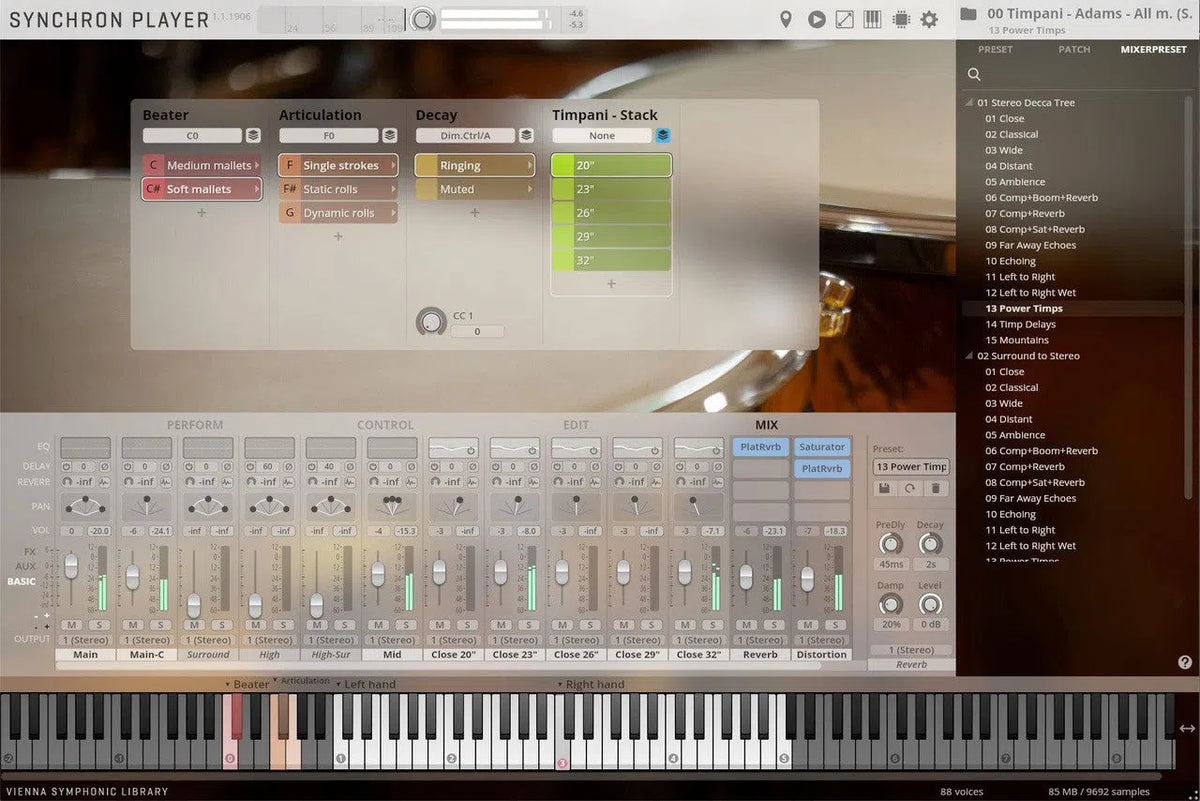Image resolution: width=1200 pixels, height=801 pixels.
Task: Select the MIXERPRESET tab
Action: tap(1153, 49)
